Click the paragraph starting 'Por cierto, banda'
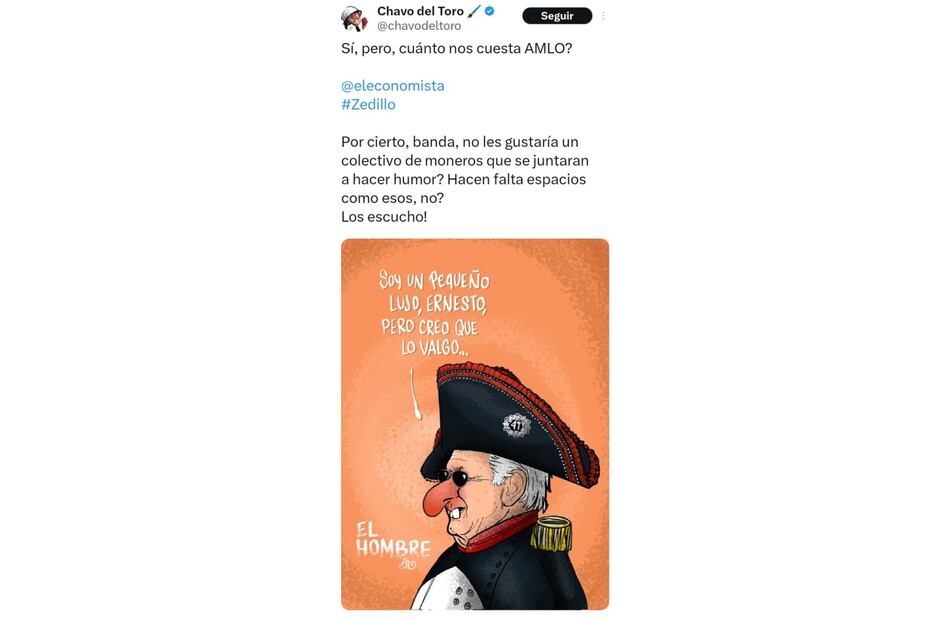The width and height of the screenshot is (932, 620). click(x=465, y=170)
